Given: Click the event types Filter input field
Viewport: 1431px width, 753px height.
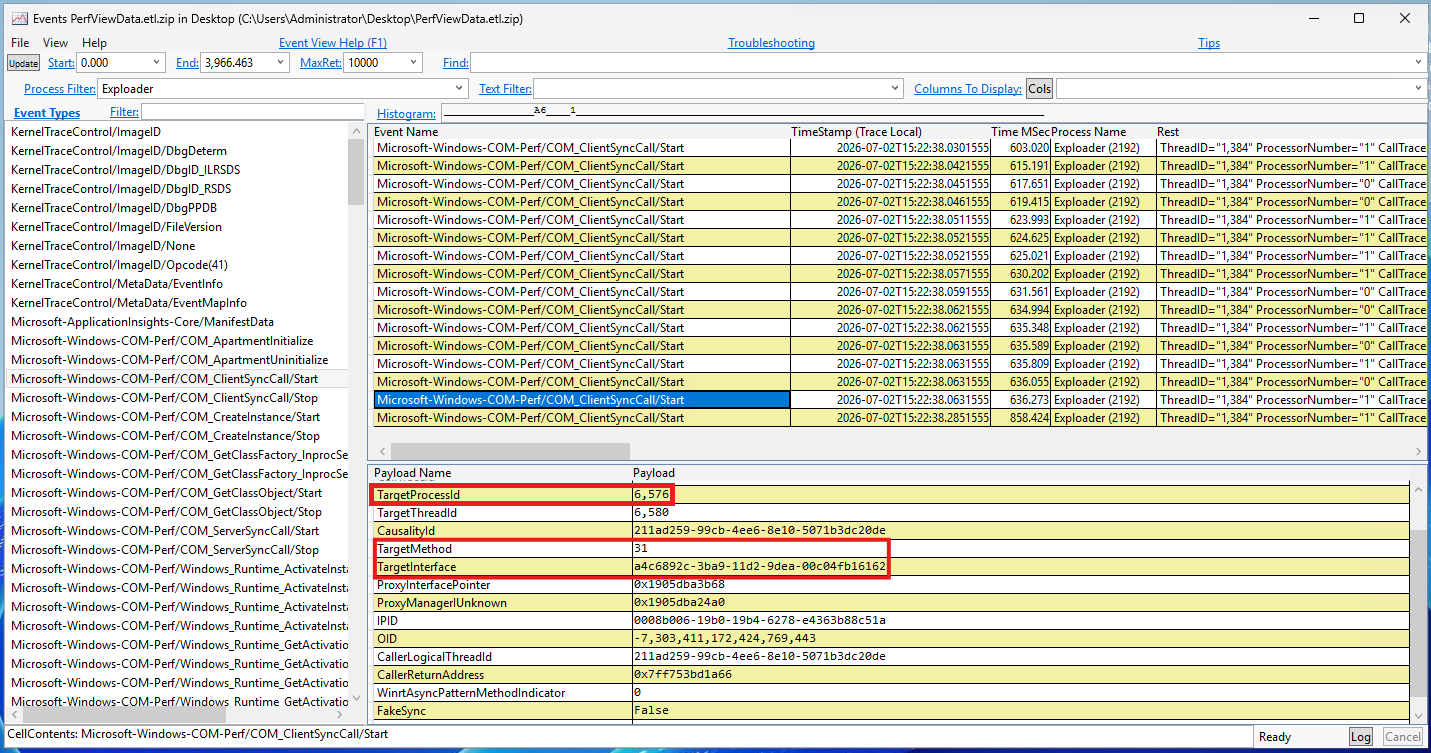Looking at the screenshot, I should point(253,112).
